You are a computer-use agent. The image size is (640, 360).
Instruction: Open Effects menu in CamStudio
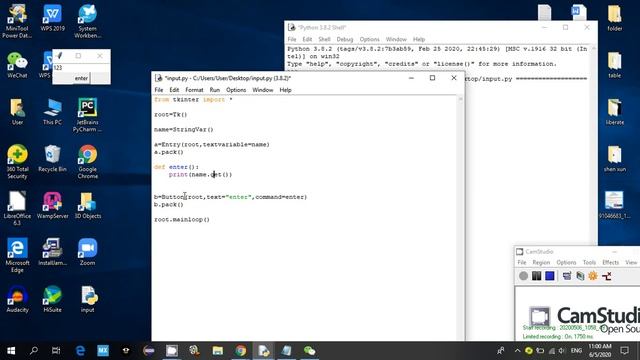pyautogui.click(x=611, y=262)
